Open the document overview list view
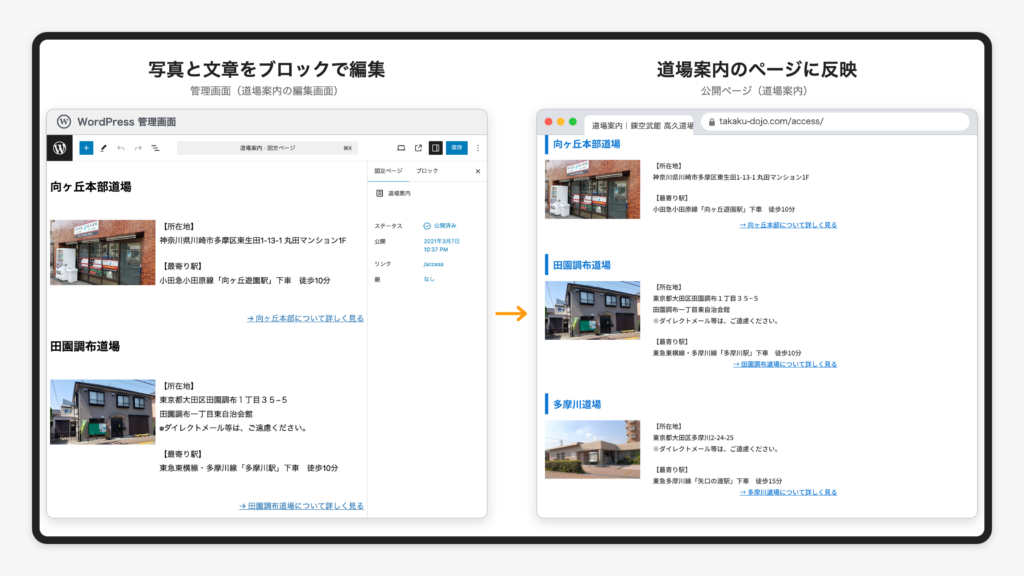The width and height of the screenshot is (1024, 576). [x=155, y=148]
